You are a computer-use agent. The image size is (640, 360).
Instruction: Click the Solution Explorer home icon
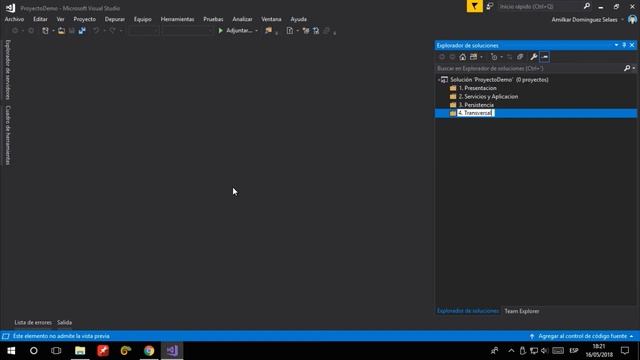pyautogui.click(x=462, y=57)
